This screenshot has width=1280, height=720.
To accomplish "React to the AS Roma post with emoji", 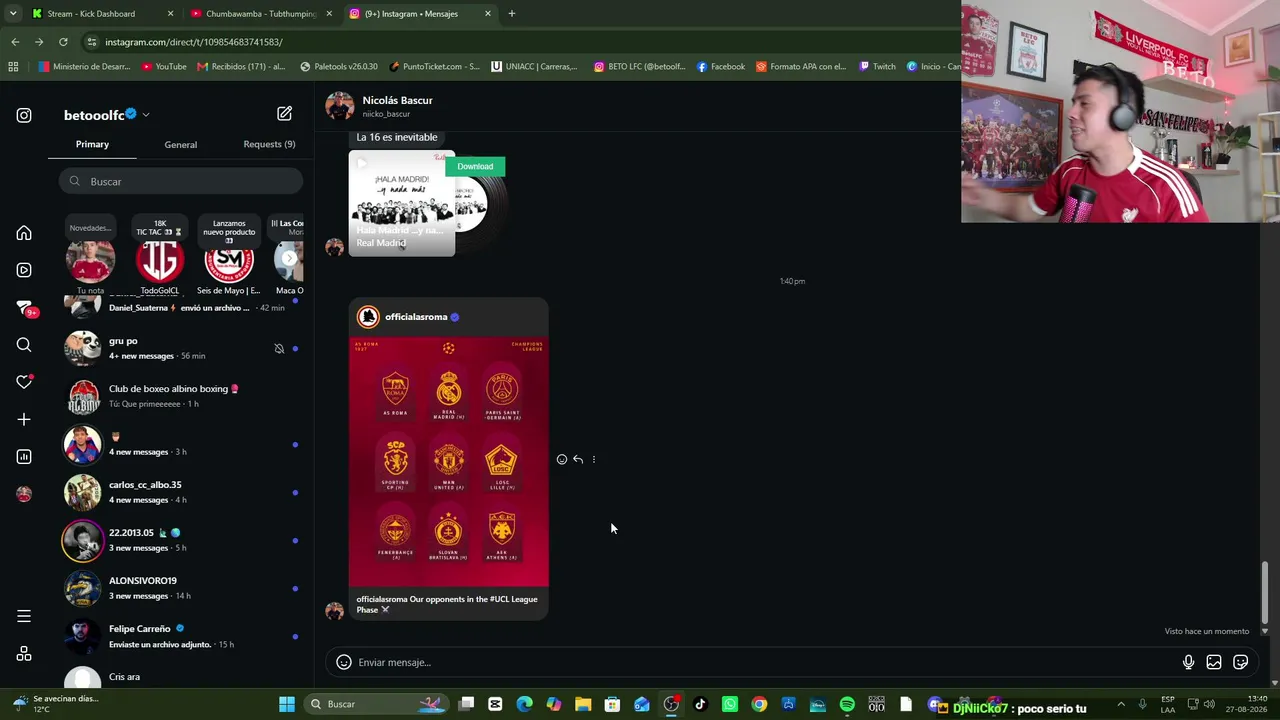I will click(562, 459).
